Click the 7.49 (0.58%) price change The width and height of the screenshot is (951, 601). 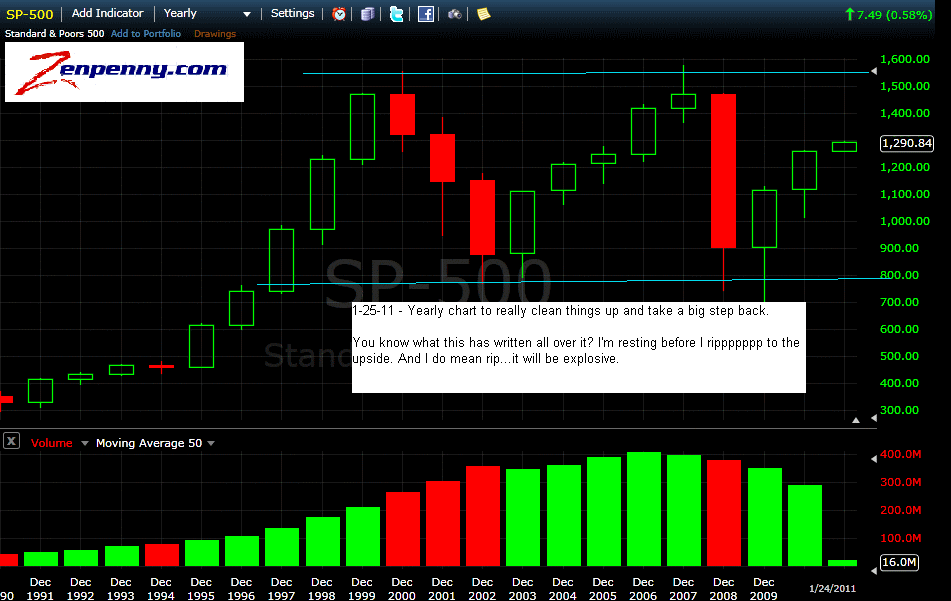[889, 15]
